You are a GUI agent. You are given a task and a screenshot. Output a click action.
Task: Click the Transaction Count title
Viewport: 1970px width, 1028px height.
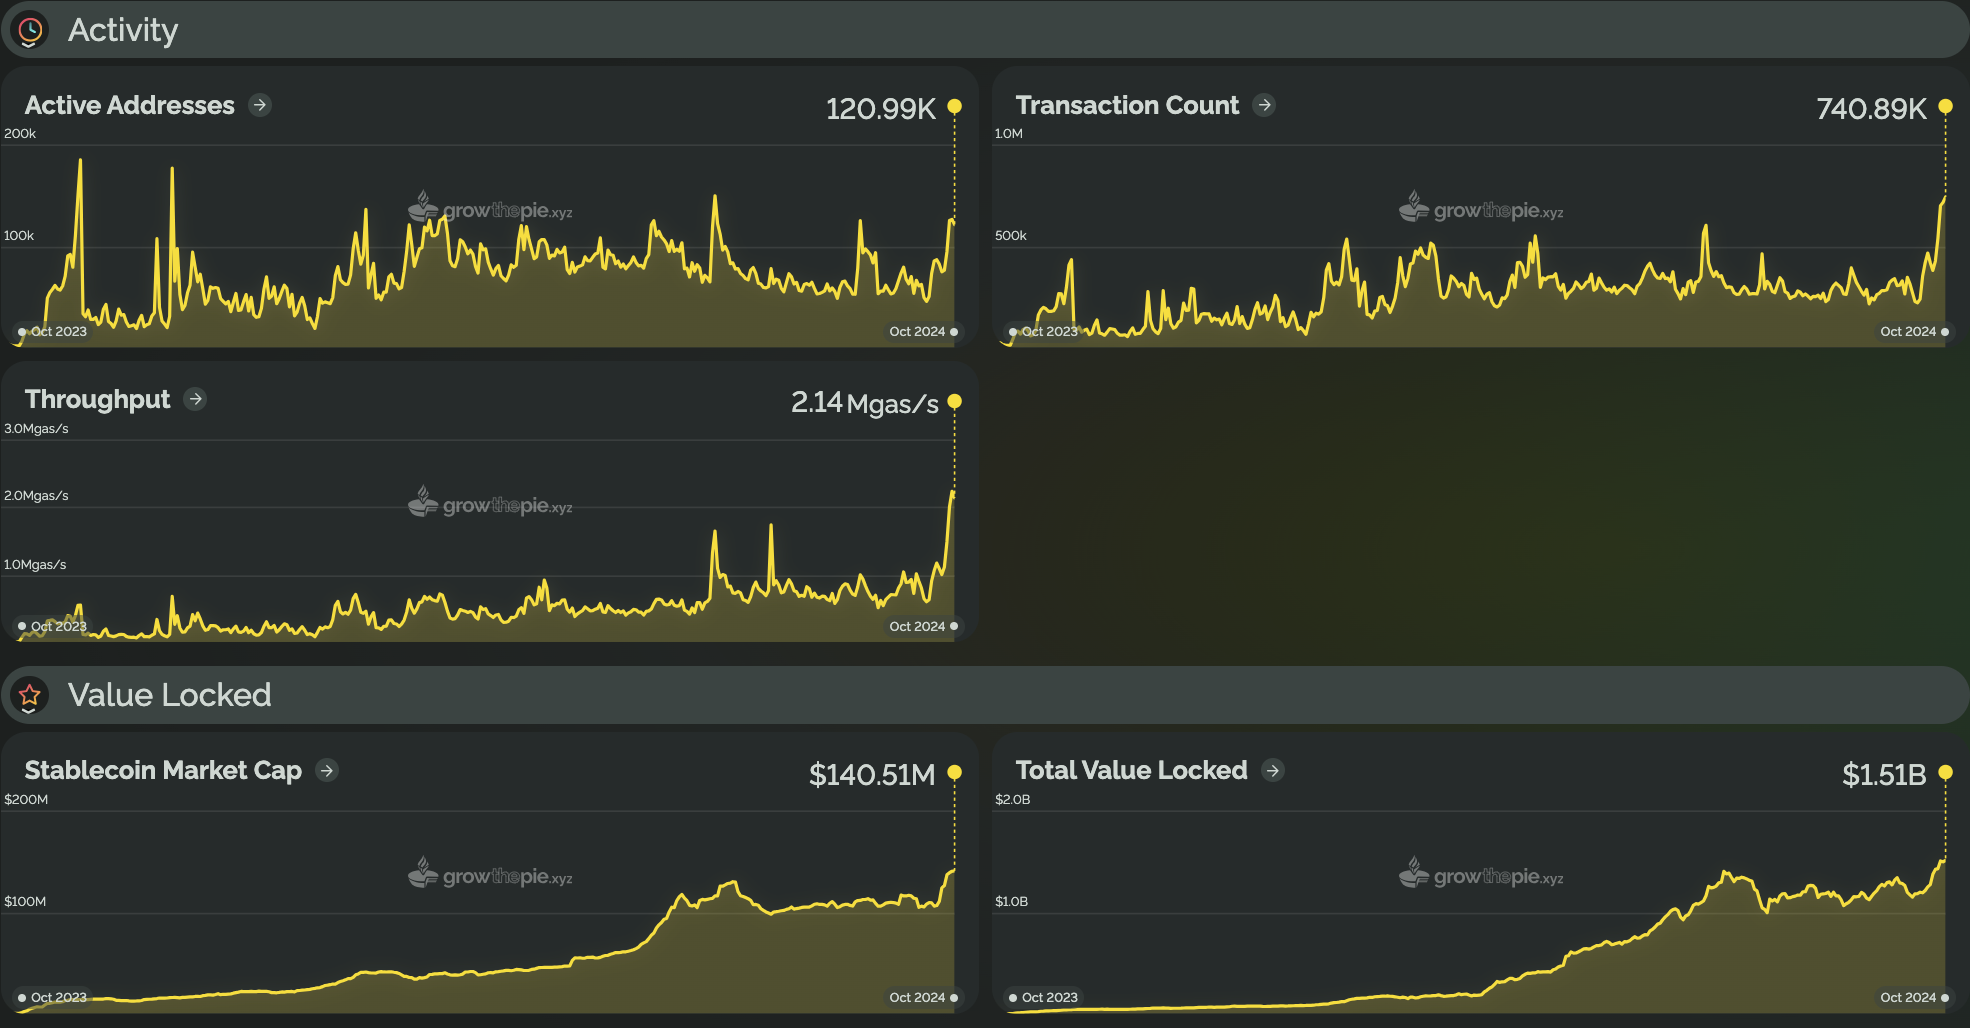click(1127, 105)
